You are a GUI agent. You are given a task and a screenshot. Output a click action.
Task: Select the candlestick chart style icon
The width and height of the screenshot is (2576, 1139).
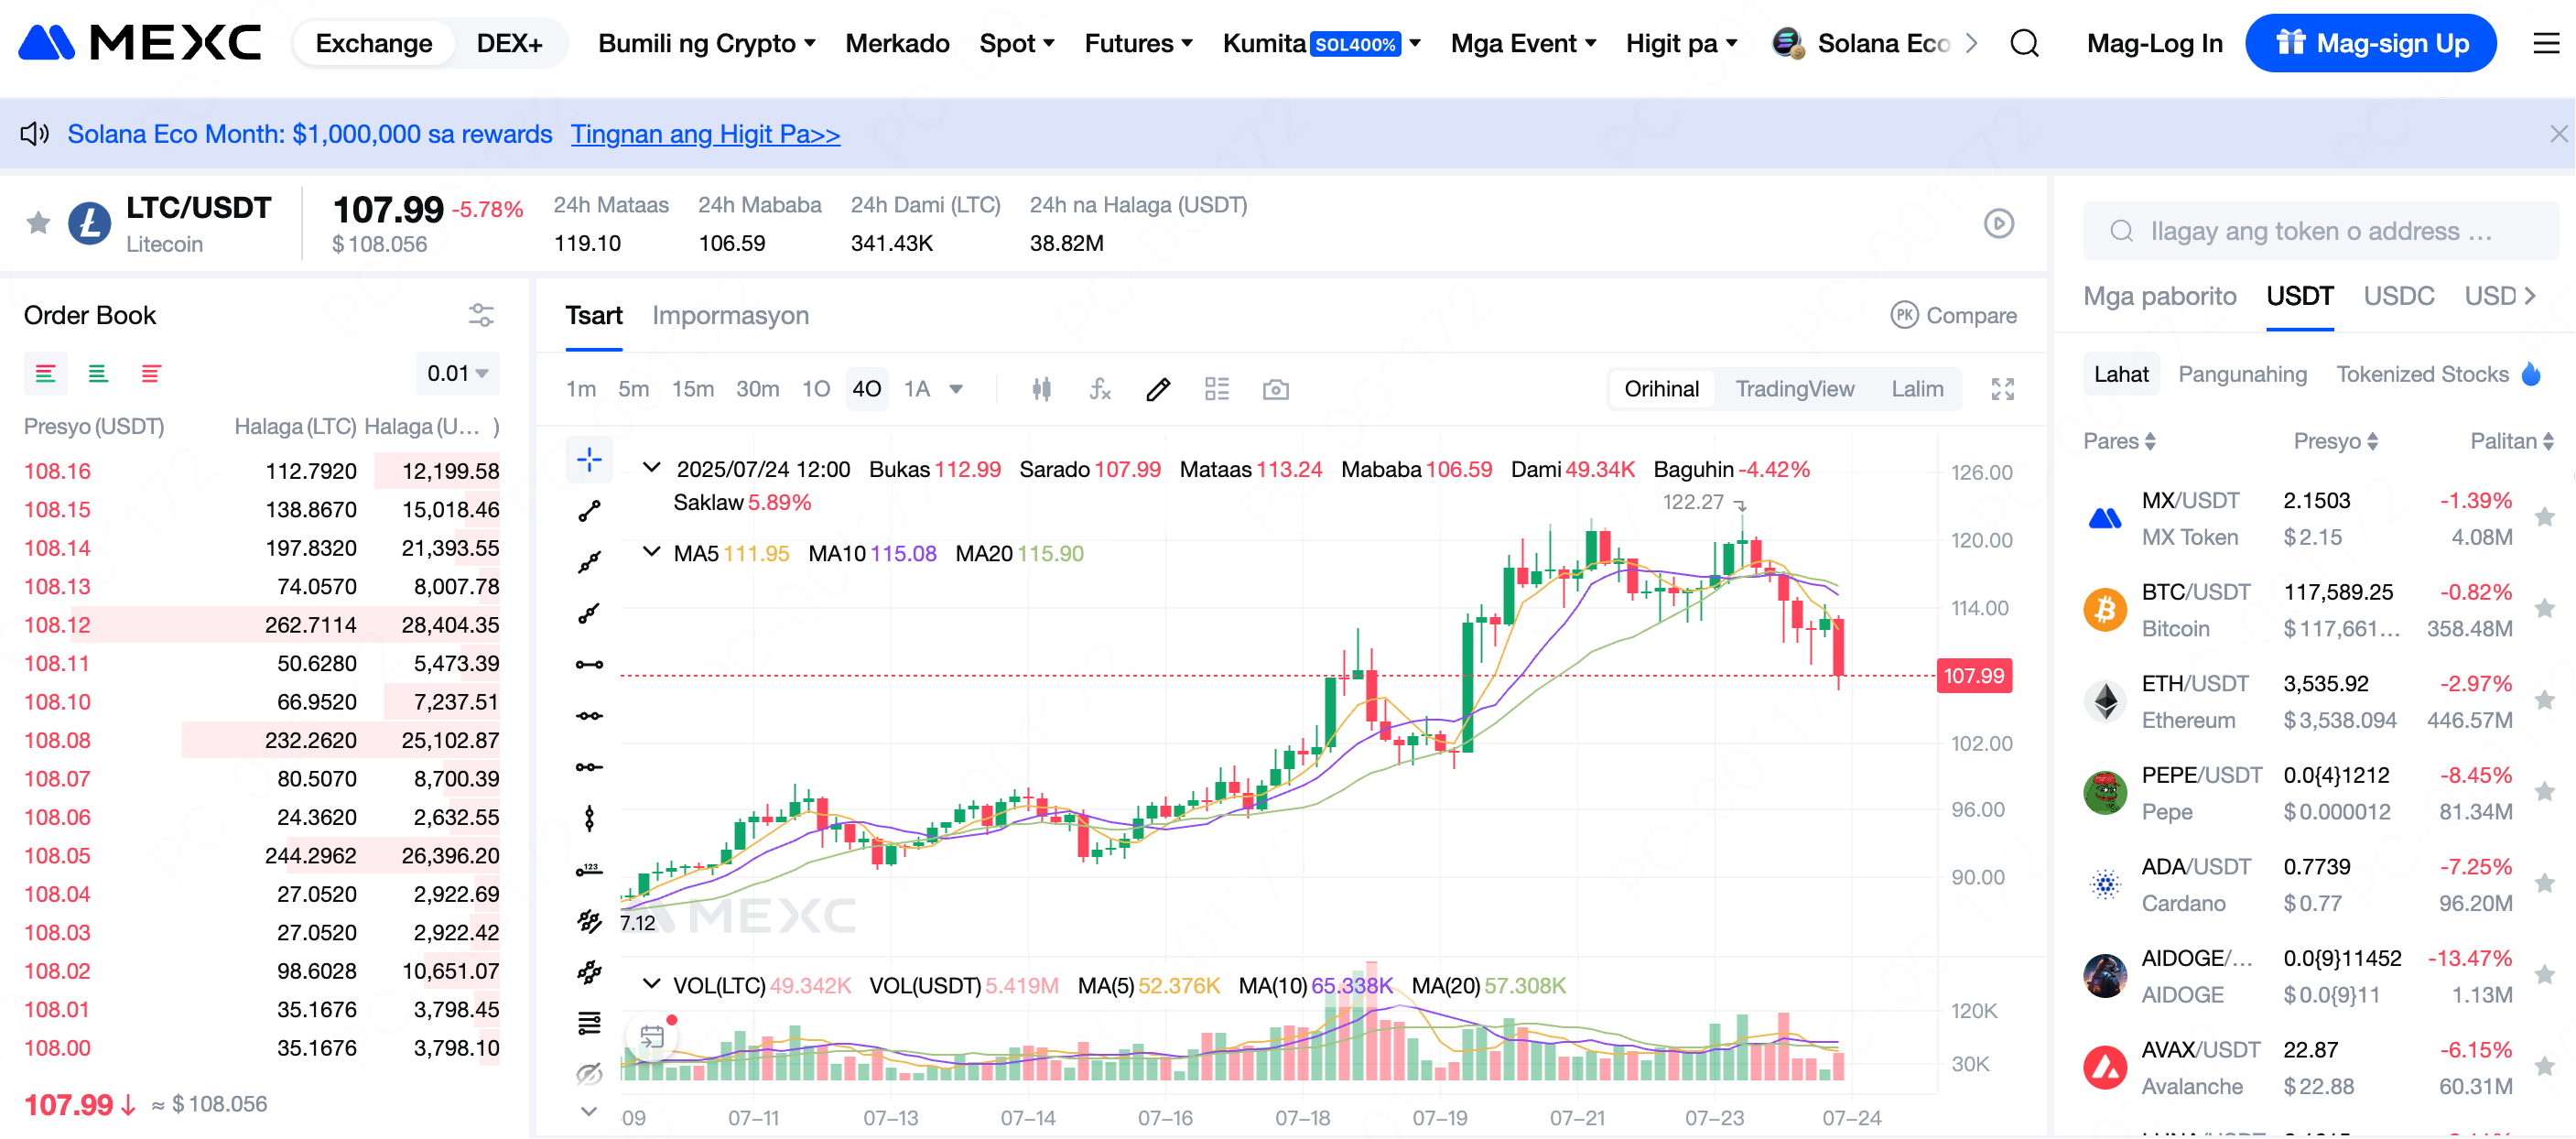click(x=1041, y=389)
